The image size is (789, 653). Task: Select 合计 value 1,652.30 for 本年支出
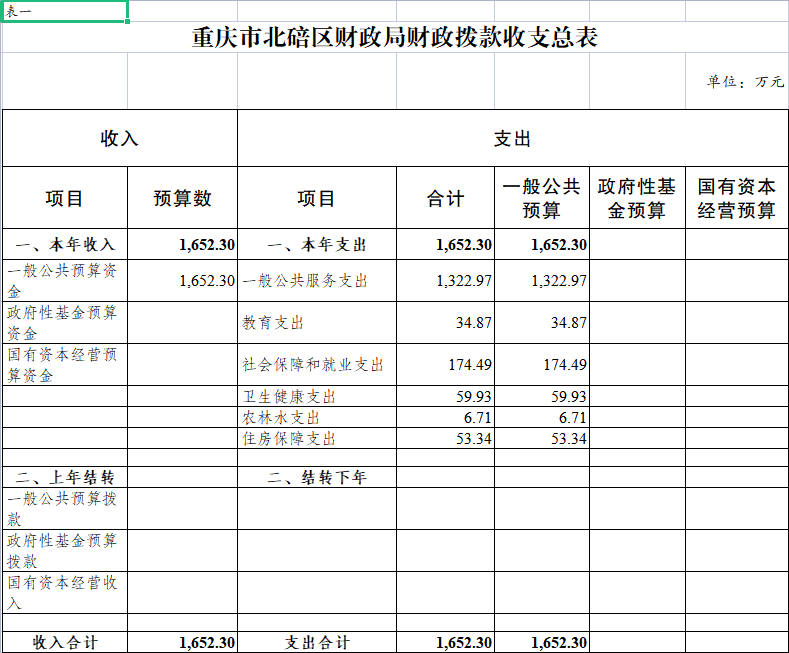446,244
